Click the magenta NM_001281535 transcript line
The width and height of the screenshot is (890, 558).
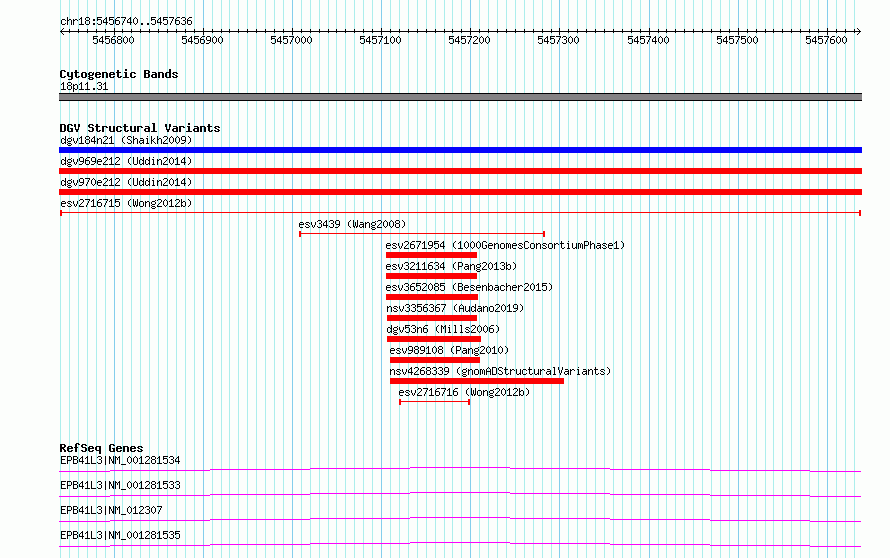click(x=460, y=544)
